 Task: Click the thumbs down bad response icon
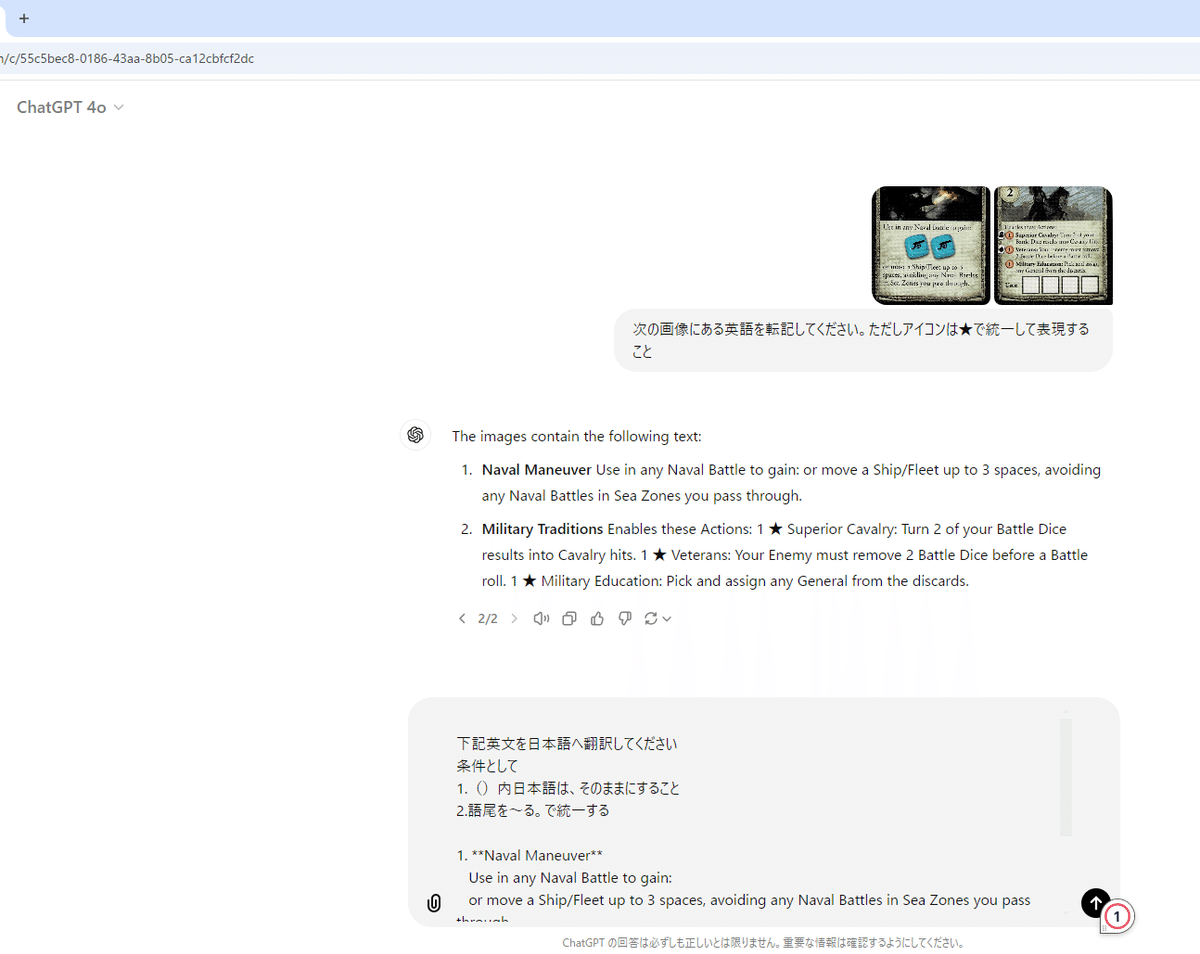[x=625, y=619]
